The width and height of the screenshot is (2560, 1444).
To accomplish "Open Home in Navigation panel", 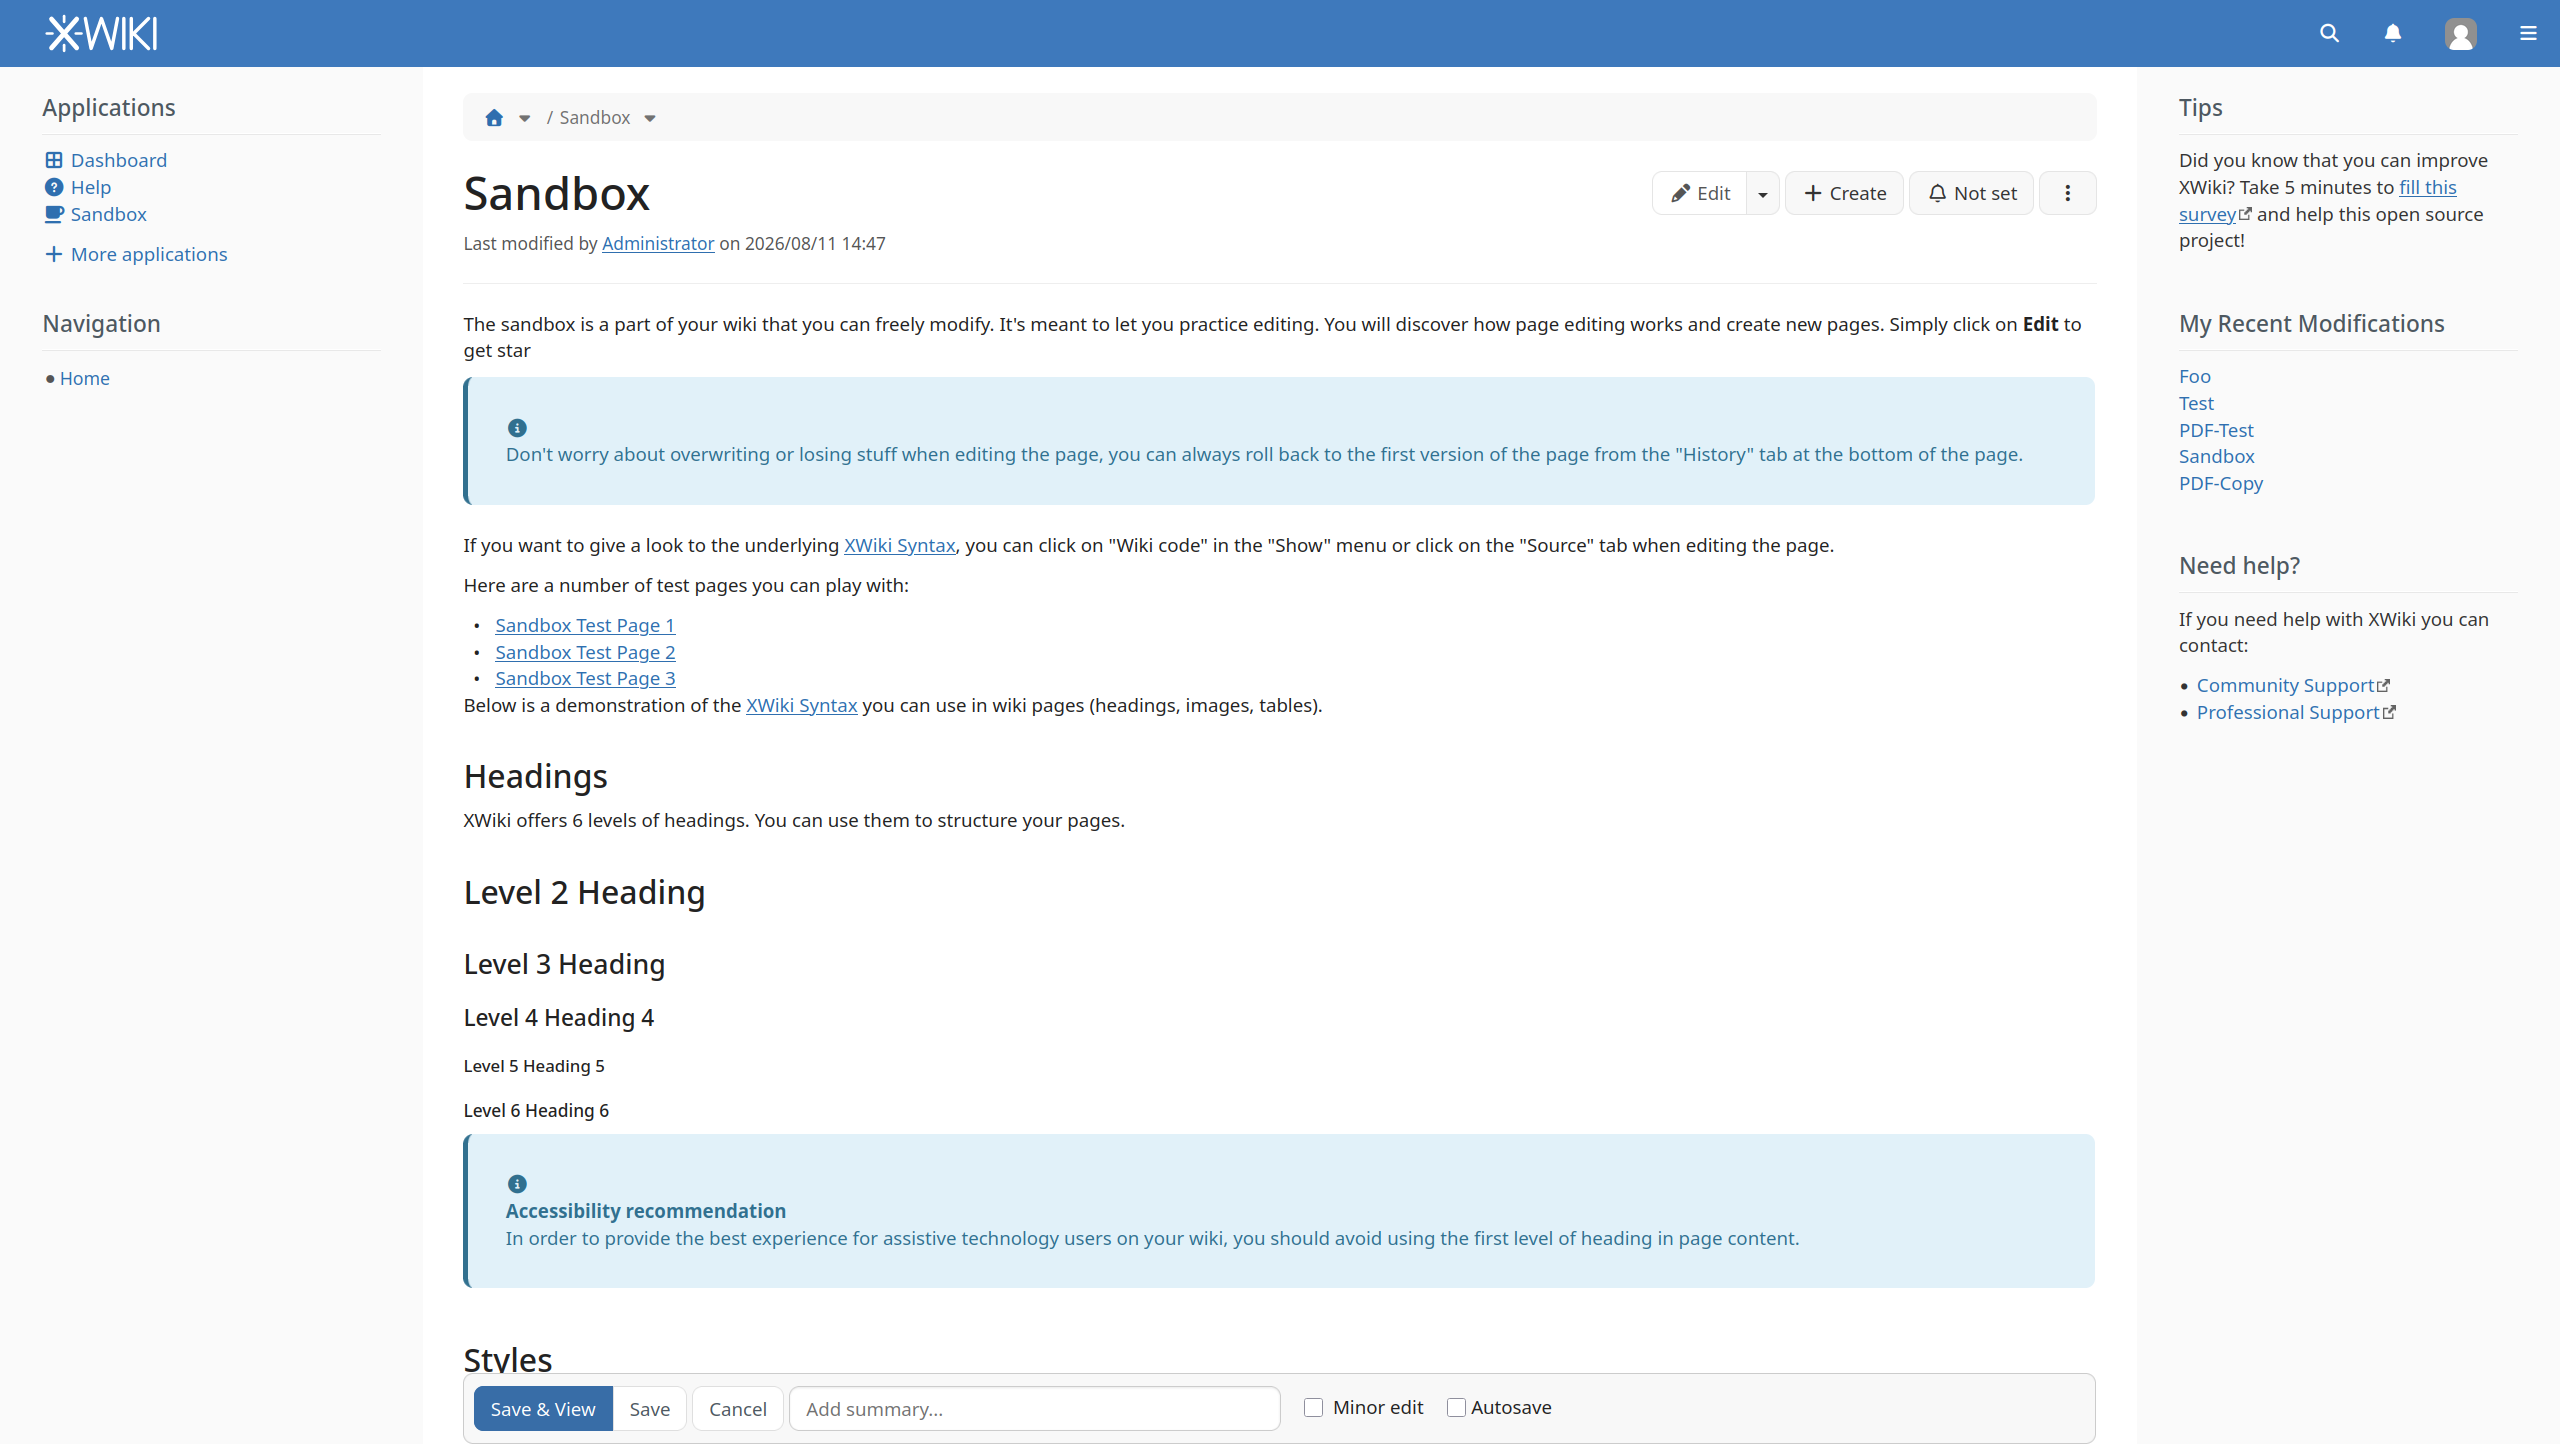I will (85, 378).
